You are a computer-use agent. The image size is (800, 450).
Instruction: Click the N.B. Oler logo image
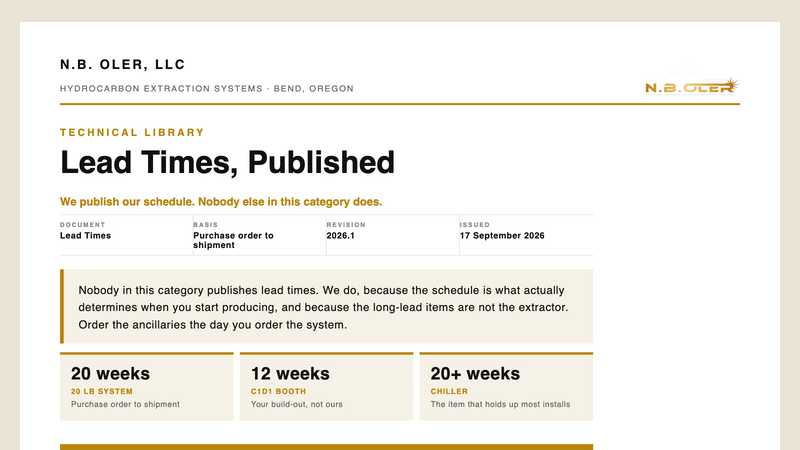pyautogui.click(x=692, y=81)
